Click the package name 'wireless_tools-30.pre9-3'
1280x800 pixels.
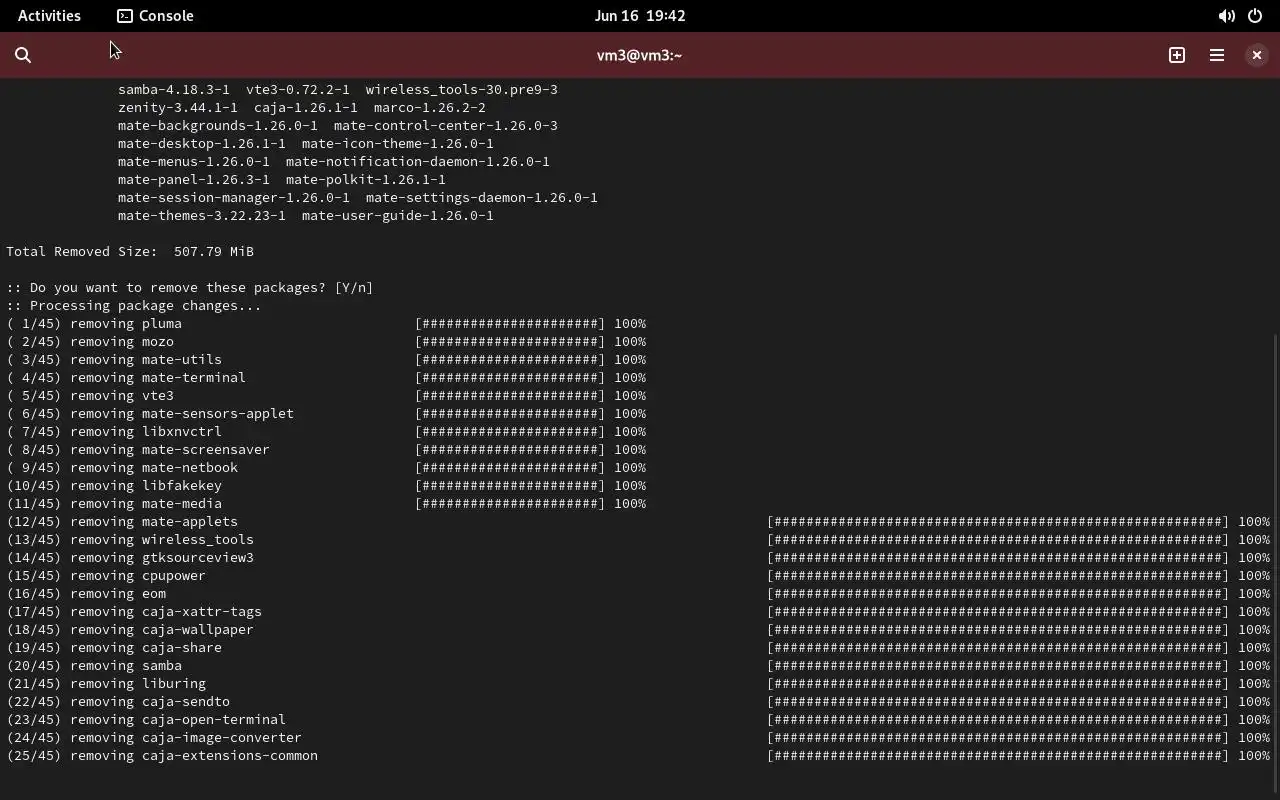click(x=462, y=90)
